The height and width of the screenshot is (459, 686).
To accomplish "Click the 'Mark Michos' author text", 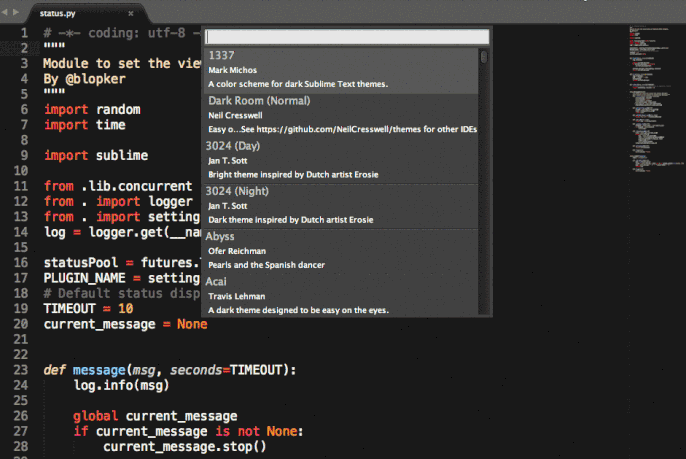I will coord(232,70).
